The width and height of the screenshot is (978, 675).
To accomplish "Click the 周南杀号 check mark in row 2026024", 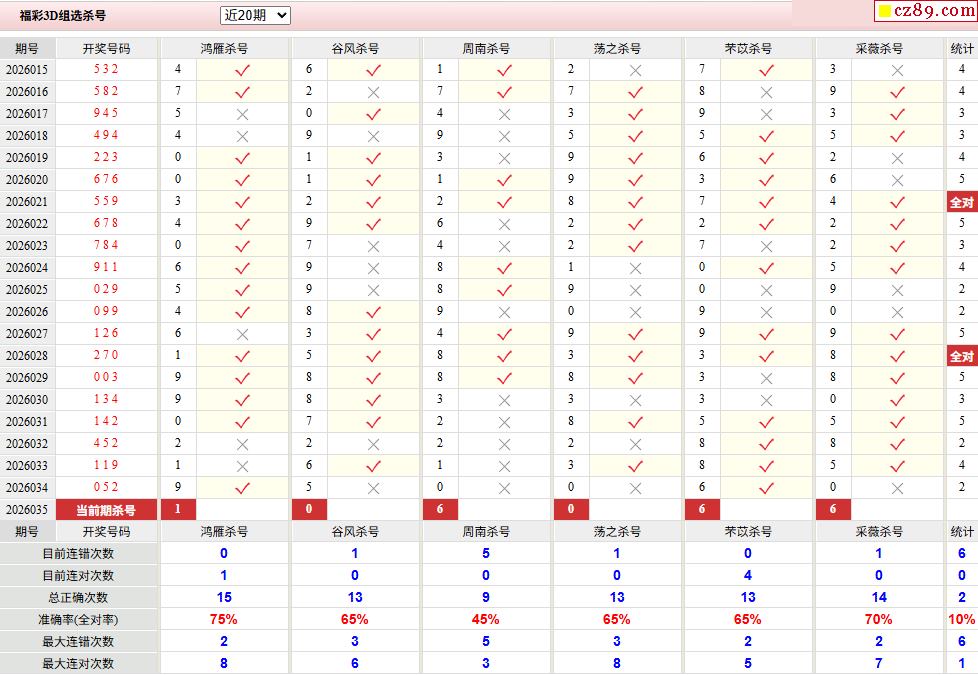I will [x=504, y=268].
